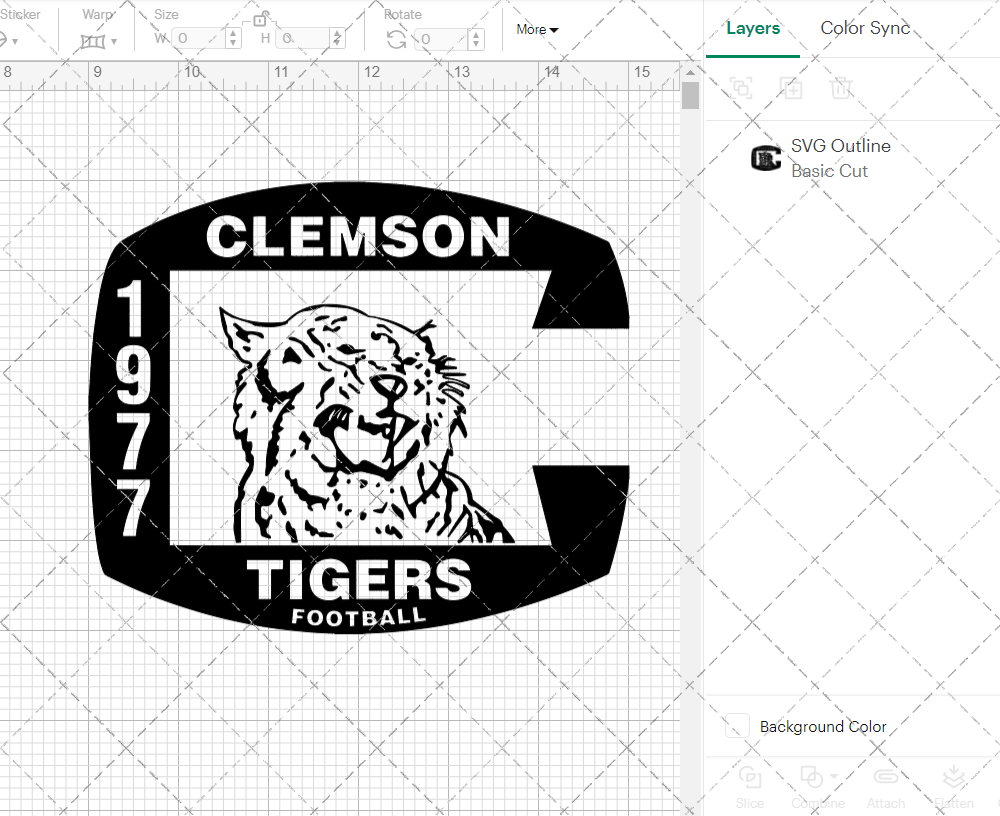Viewport: 1000px width, 816px height.
Task: Open the More dropdown
Action: point(536,30)
